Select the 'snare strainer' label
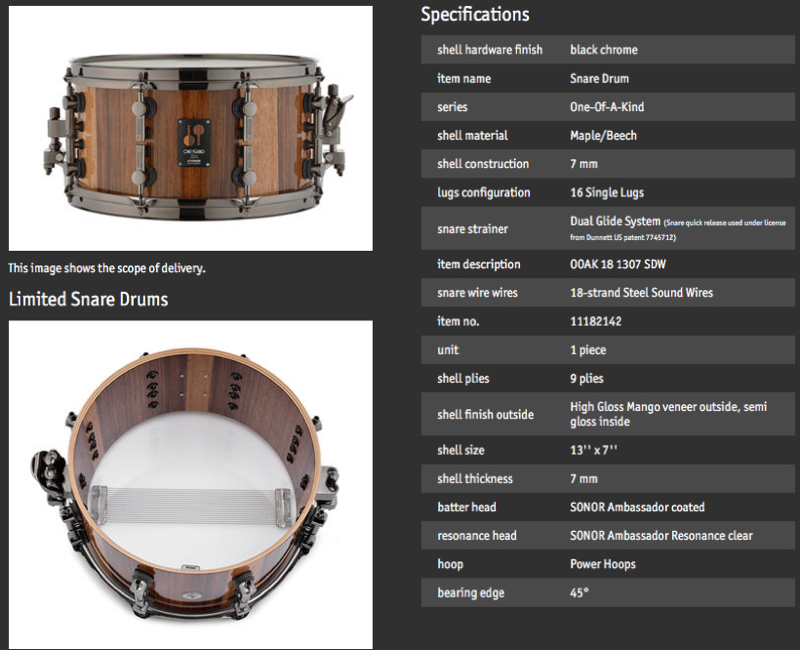800x650 pixels. (472, 229)
